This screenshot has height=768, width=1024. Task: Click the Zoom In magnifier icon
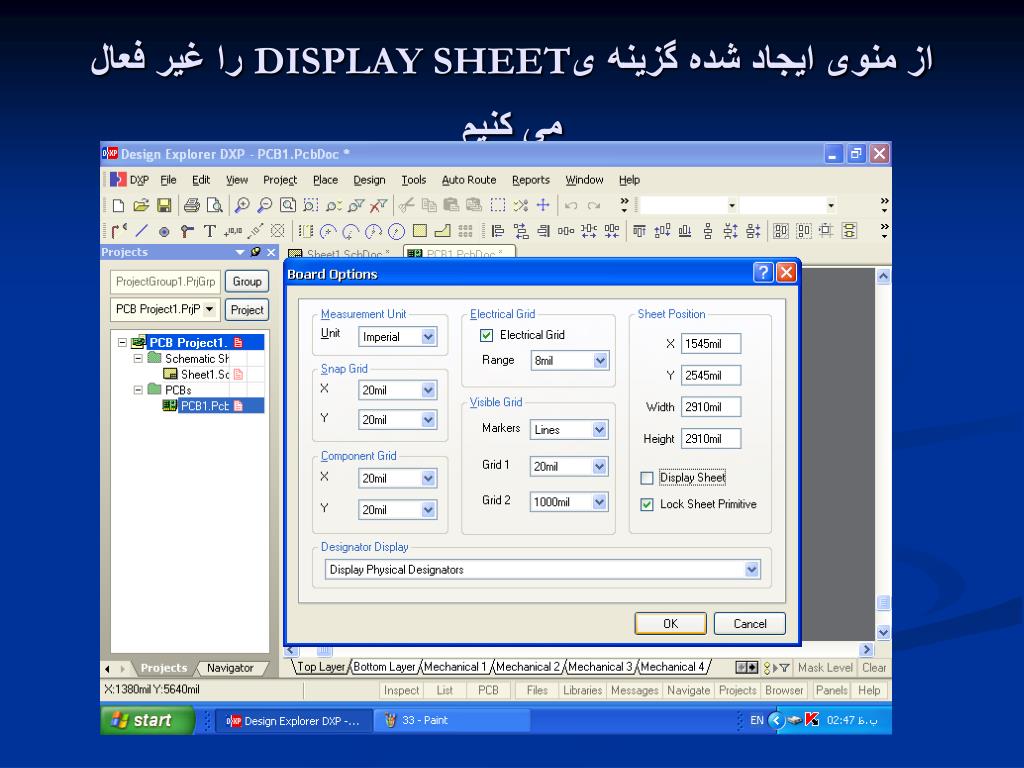pyautogui.click(x=242, y=206)
